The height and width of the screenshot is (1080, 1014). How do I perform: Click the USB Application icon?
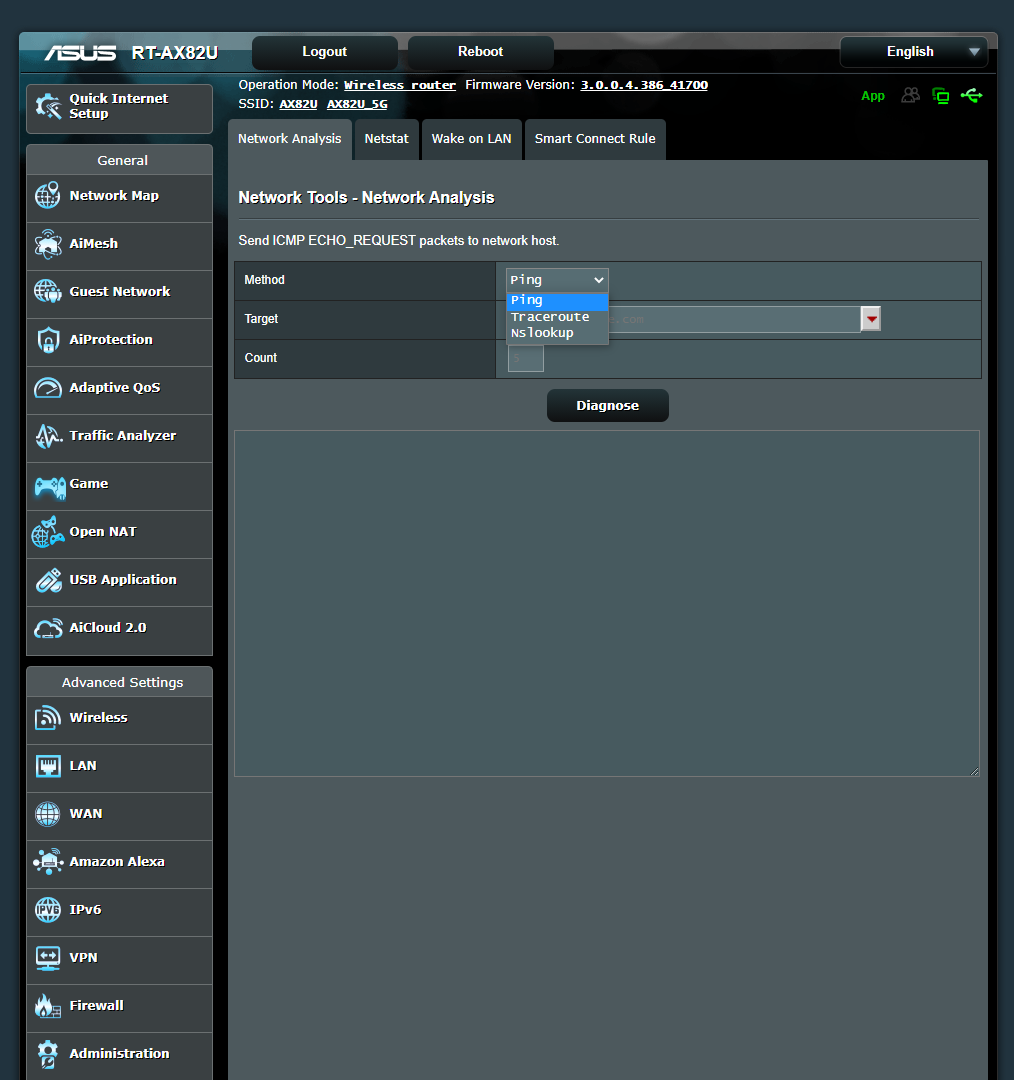click(x=48, y=581)
